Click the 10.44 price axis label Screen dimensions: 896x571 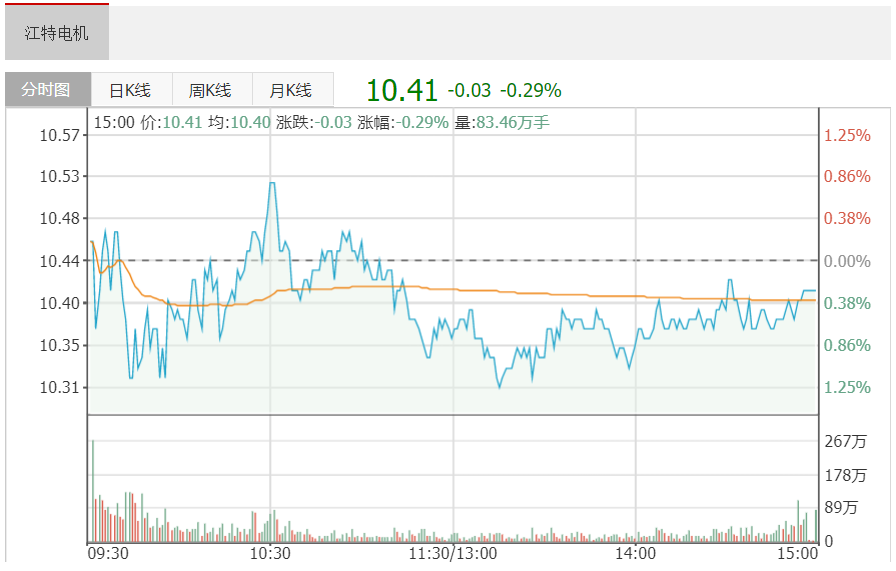pyautogui.click(x=59, y=261)
